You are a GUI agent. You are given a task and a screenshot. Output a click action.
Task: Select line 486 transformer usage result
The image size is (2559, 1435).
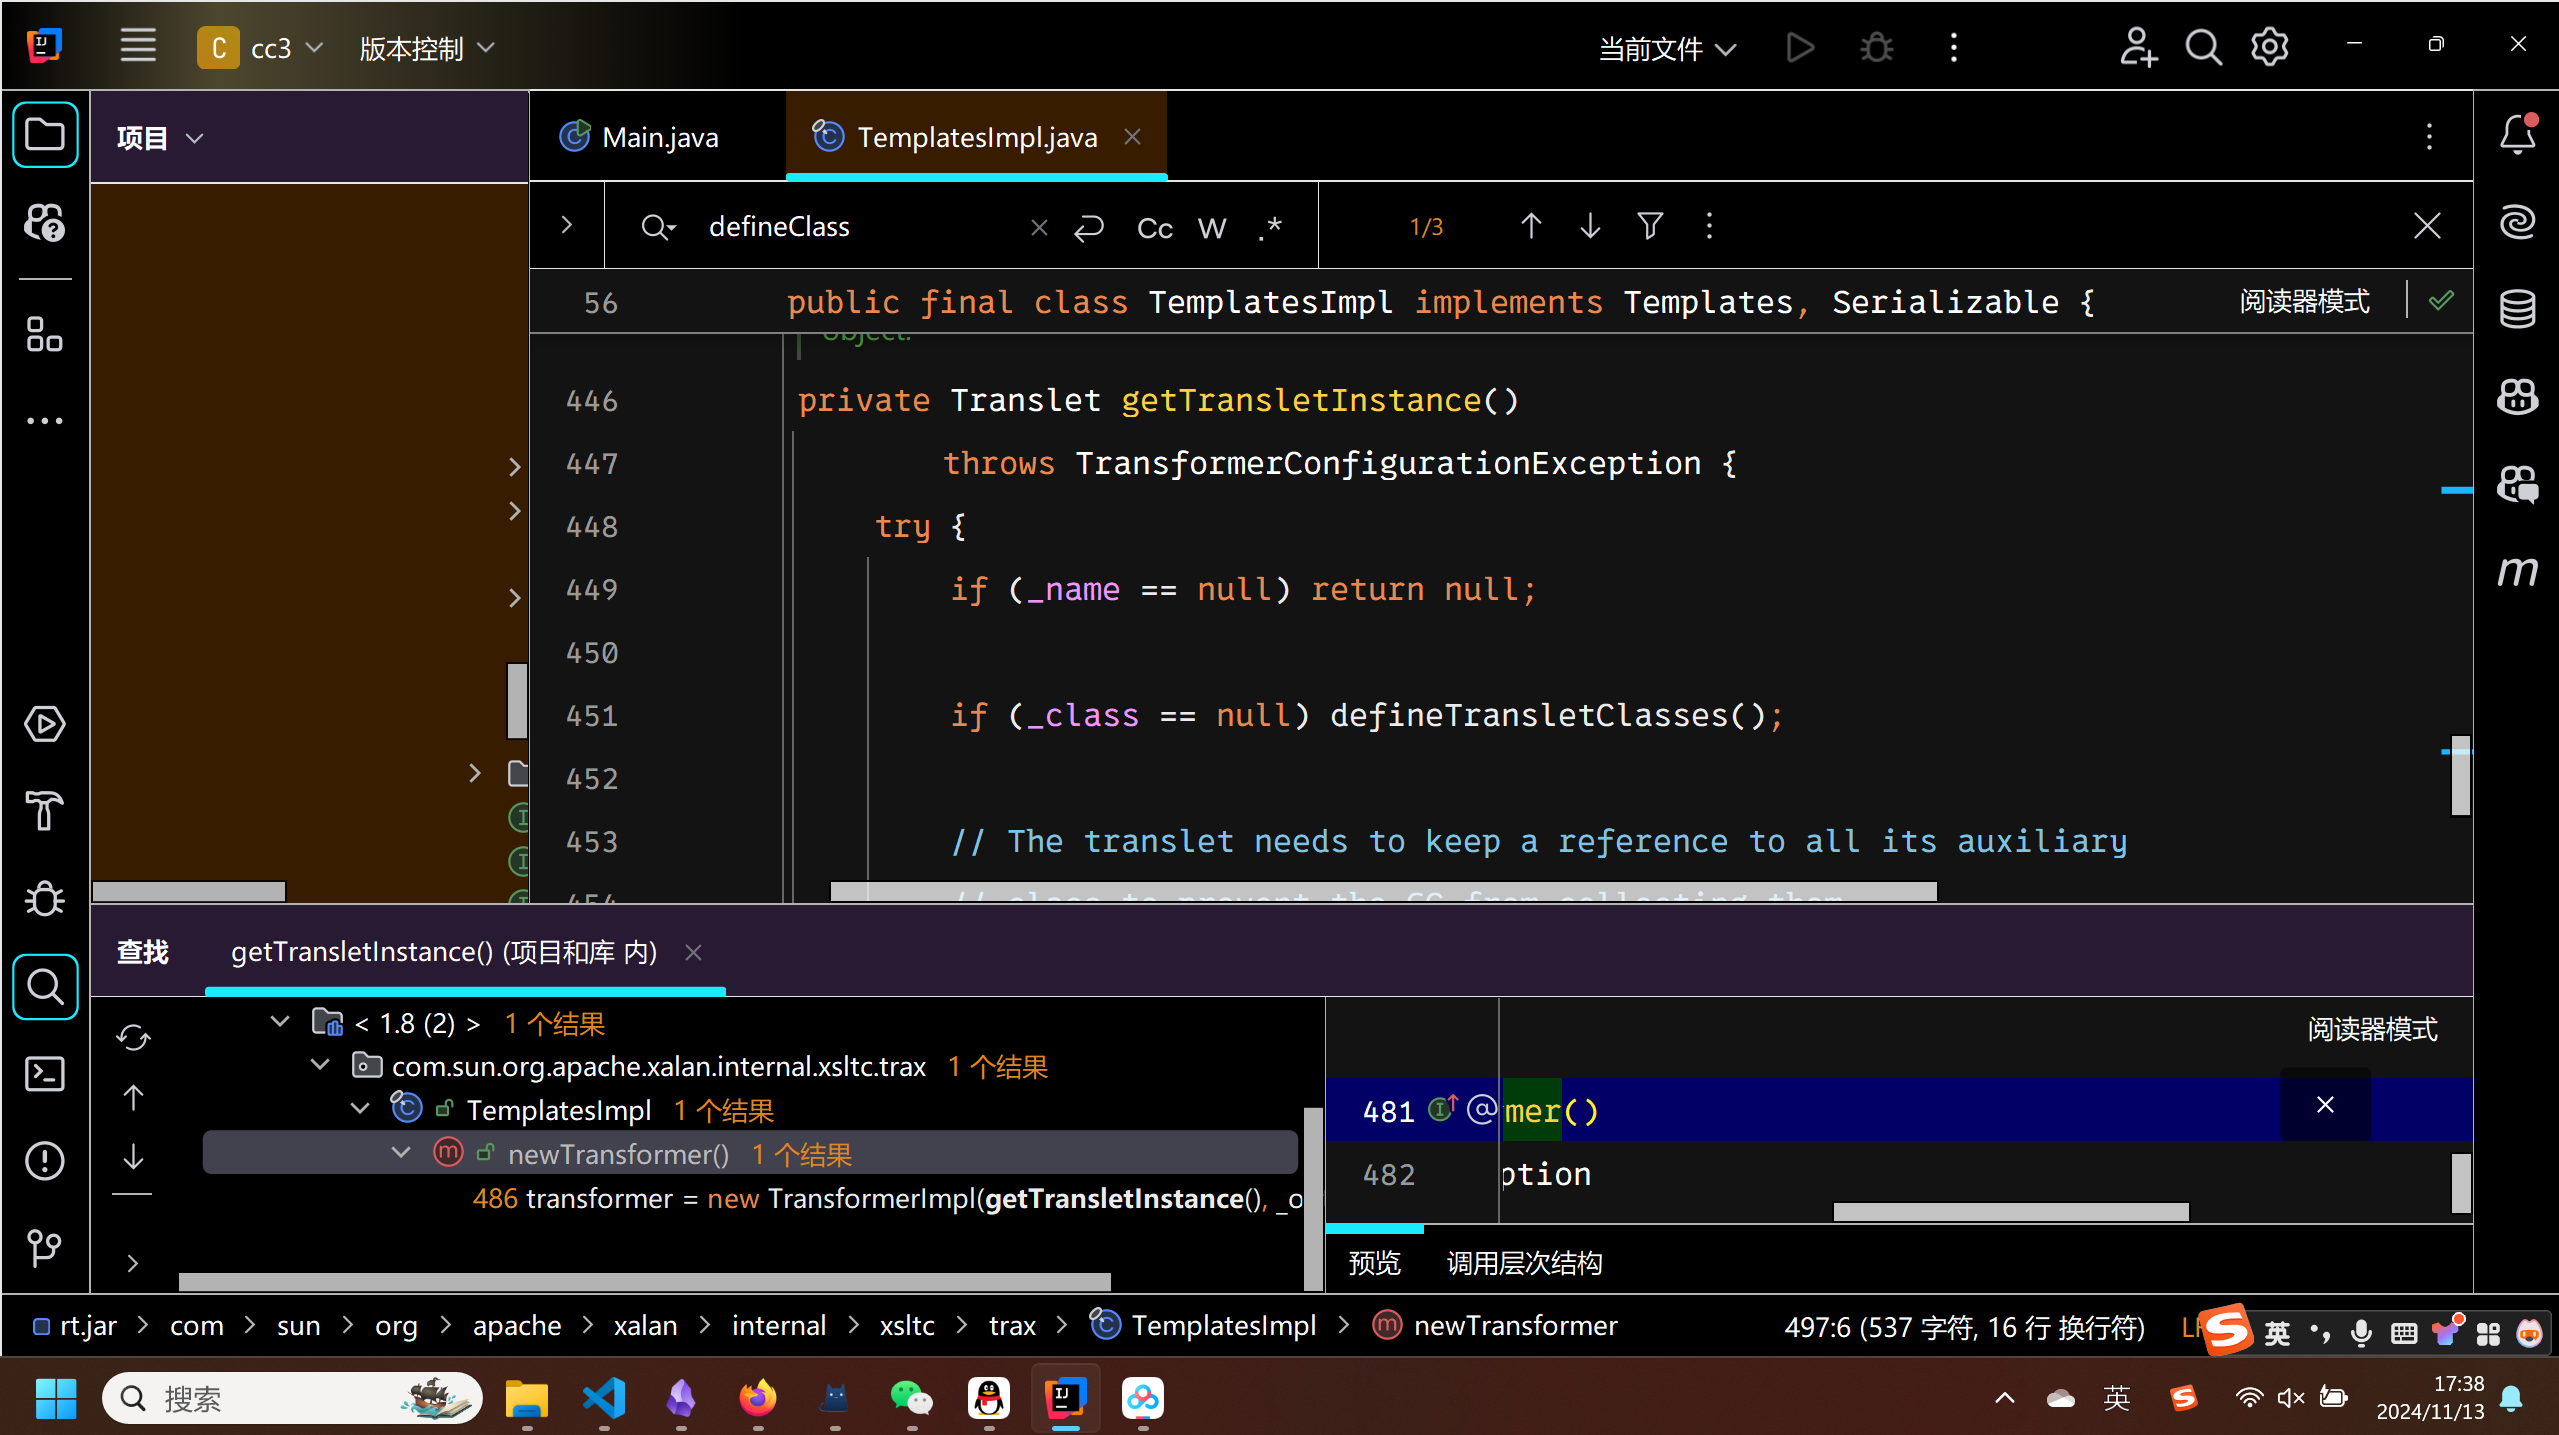(x=888, y=1198)
